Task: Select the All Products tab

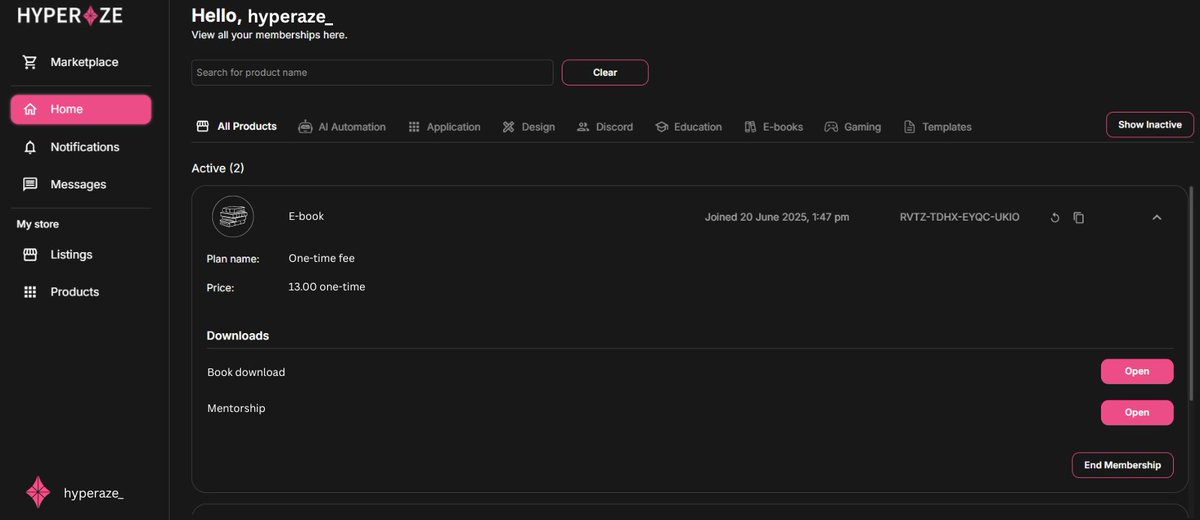Action: [x=237, y=127]
